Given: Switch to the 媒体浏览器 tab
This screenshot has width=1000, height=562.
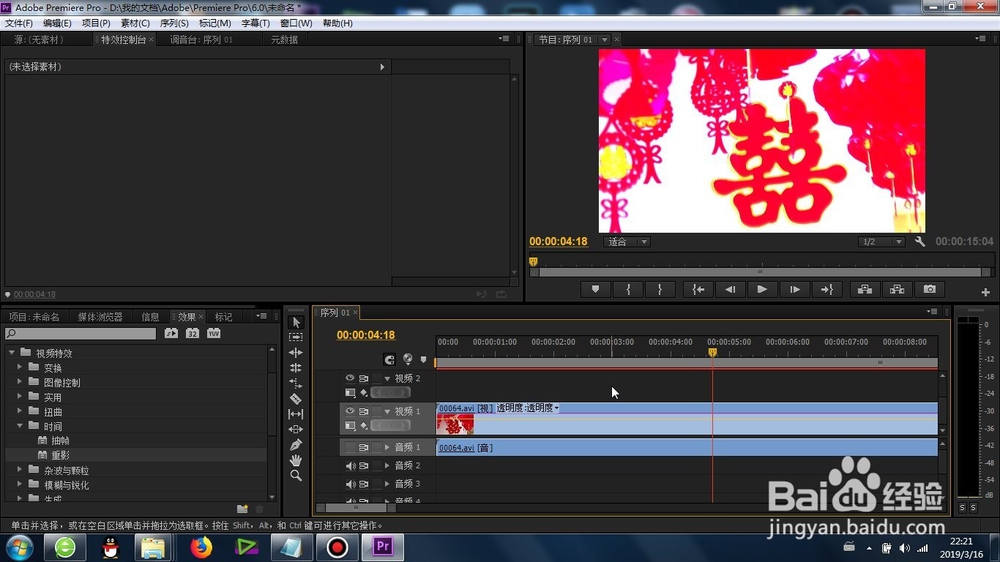Looking at the screenshot, I should point(100,317).
